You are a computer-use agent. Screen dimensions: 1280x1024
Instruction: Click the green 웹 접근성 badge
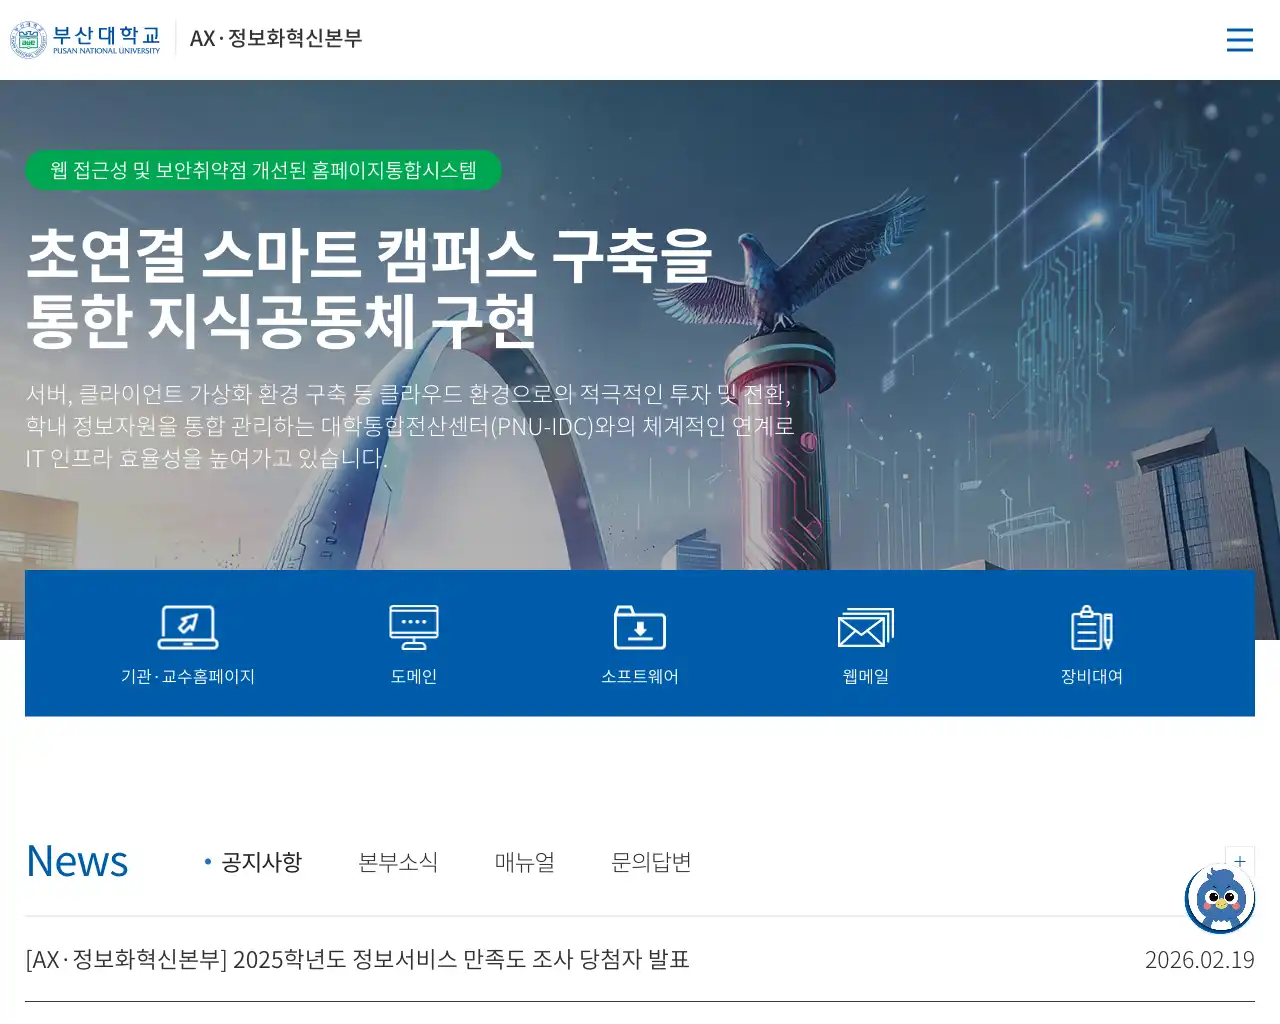point(263,170)
